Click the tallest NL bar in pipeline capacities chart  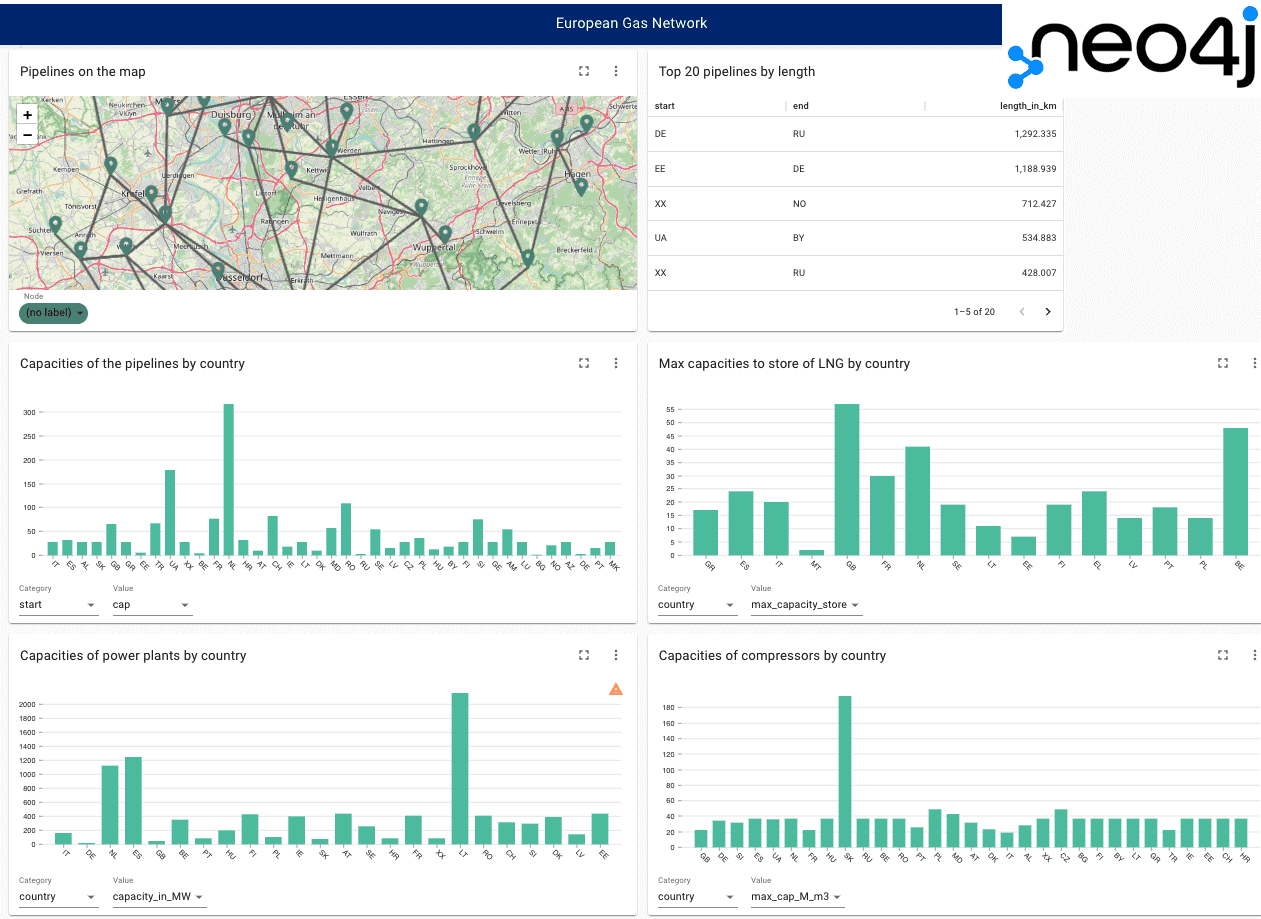click(x=228, y=480)
